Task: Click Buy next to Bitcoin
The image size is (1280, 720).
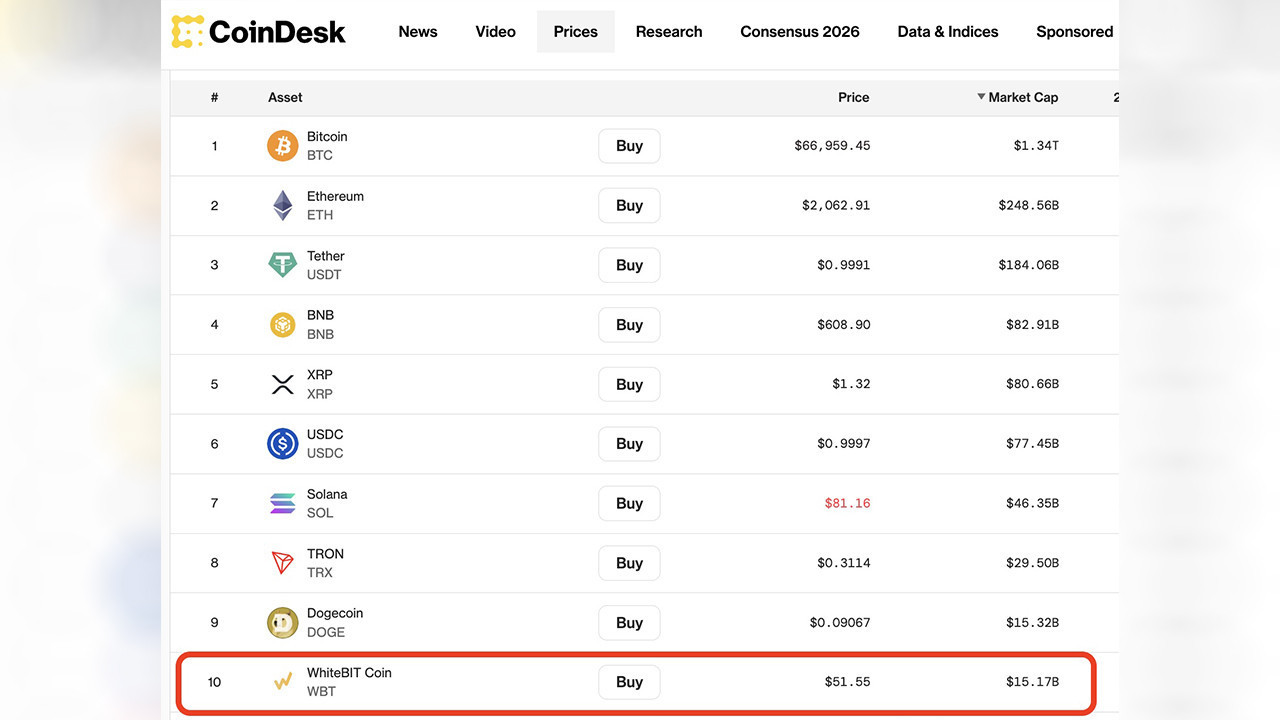Action: coord(628,145)
